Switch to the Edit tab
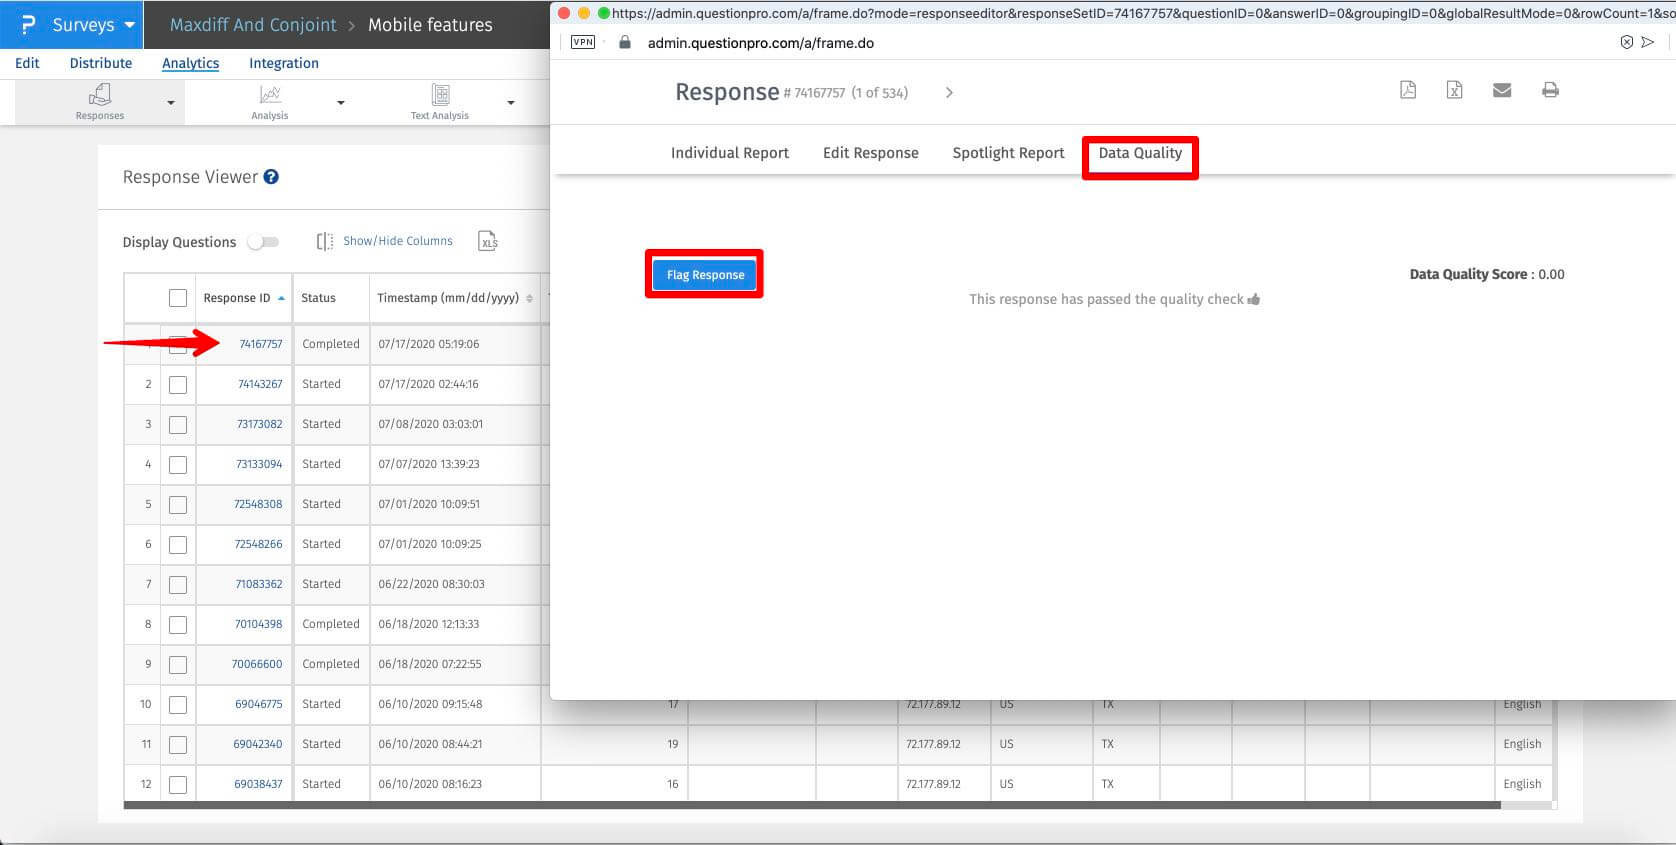 (27, 63)
